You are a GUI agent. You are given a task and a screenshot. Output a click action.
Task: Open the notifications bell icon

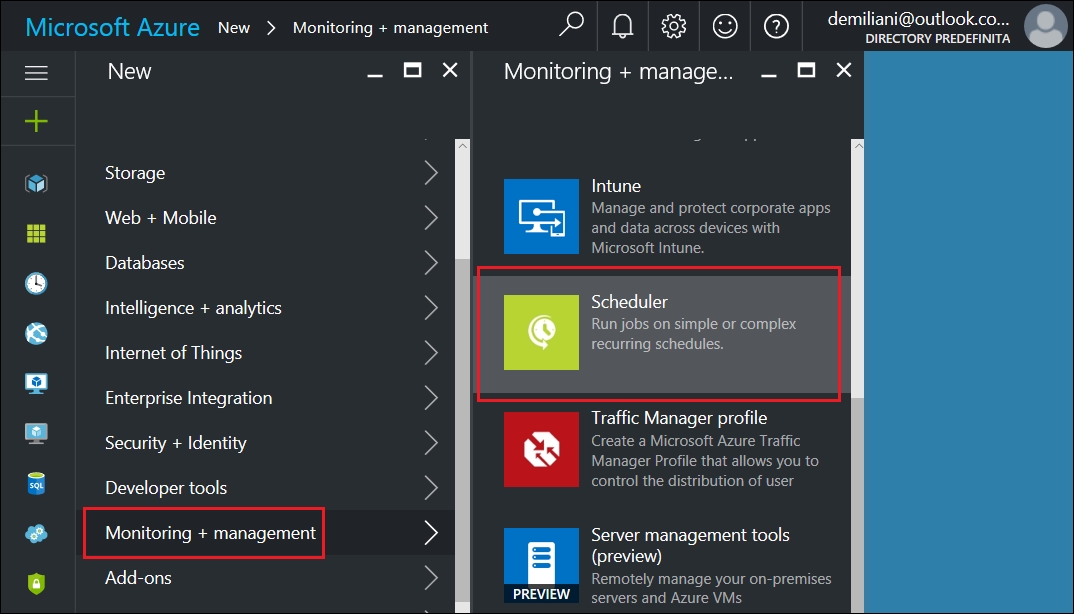[x=622, y=27]
